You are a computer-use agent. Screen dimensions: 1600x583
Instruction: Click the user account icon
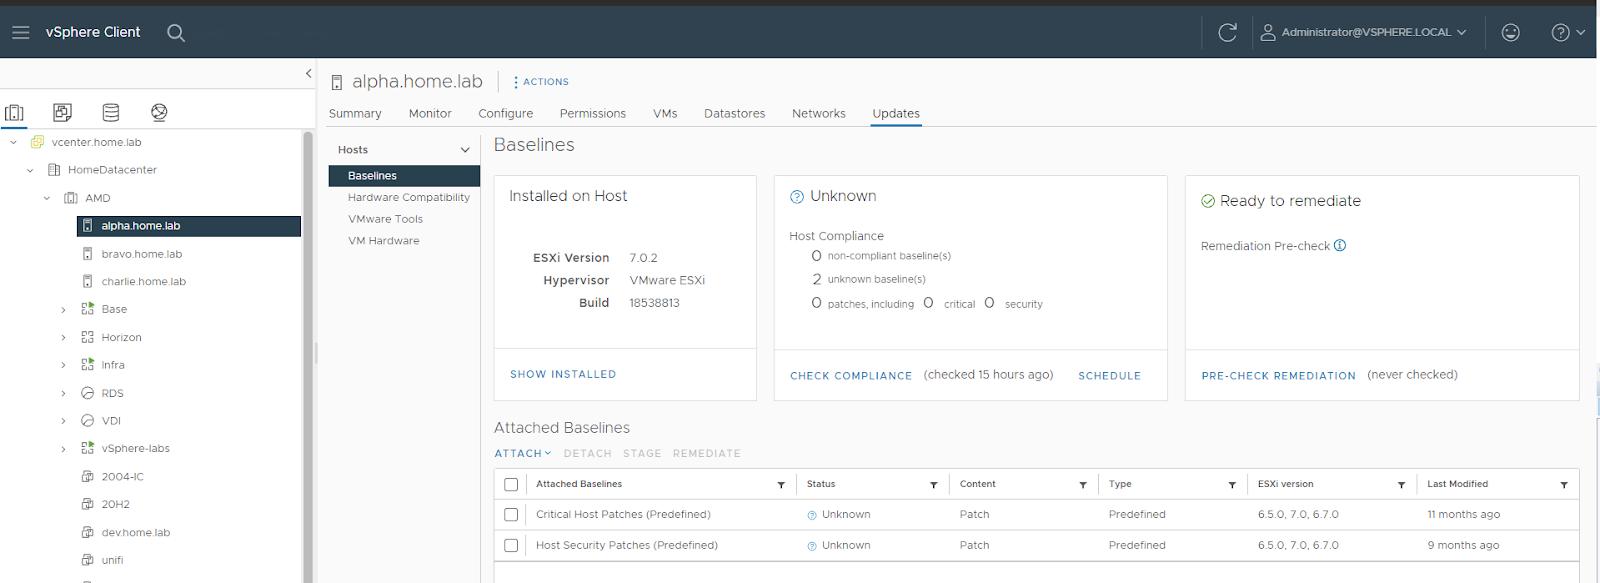1268,32
